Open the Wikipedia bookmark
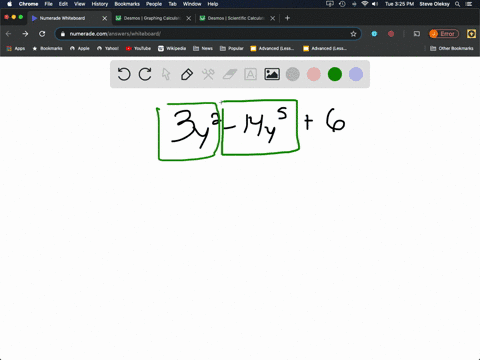This screenshot has height=360, width=480. point(172,48)
